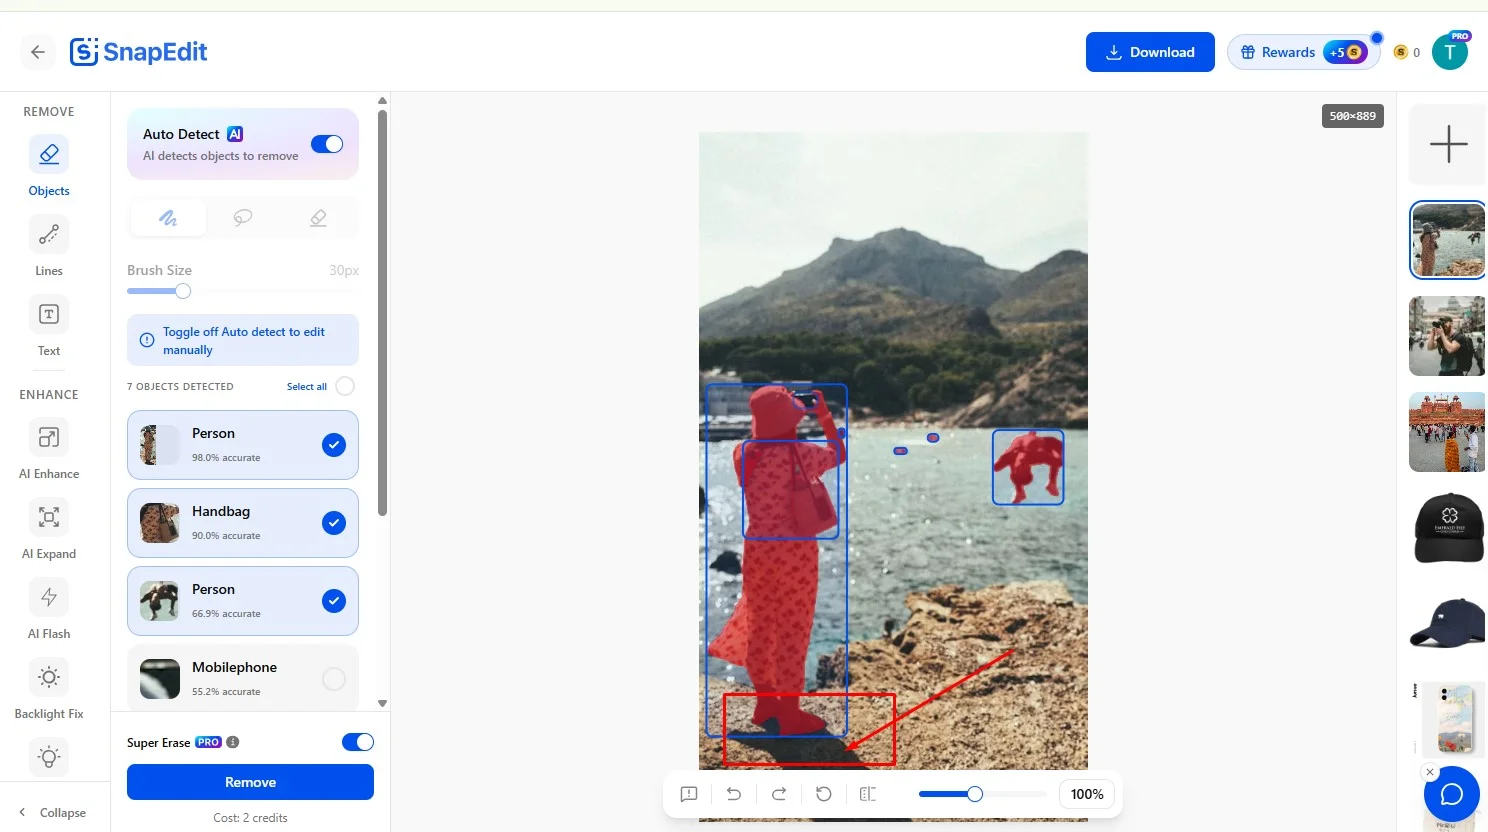Open the Rewards button
Screen dimensions: 1488x832
(1303, 52)
